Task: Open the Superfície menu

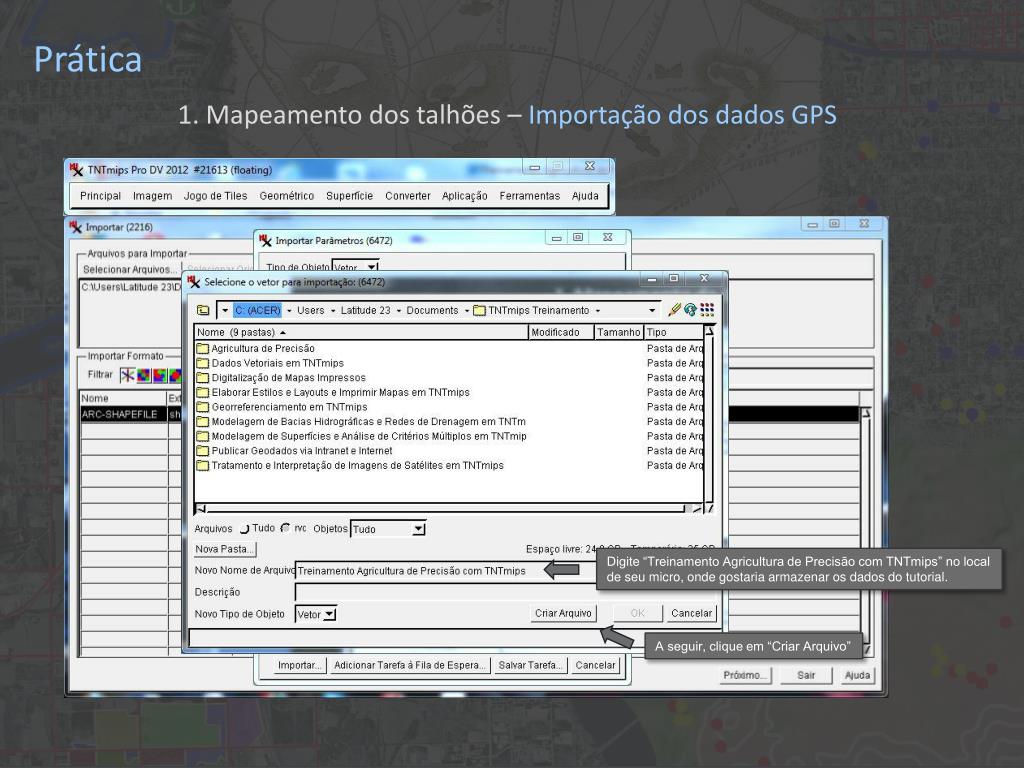Action: (349, 196)
